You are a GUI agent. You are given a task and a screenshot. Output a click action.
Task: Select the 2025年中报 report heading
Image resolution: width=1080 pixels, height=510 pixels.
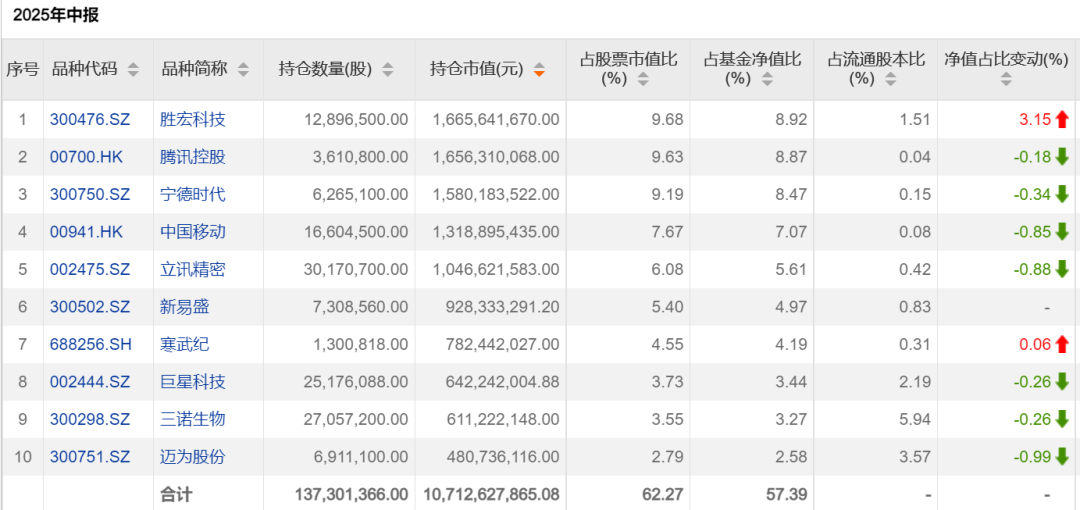pyautogui.click(x=55, y=16)
